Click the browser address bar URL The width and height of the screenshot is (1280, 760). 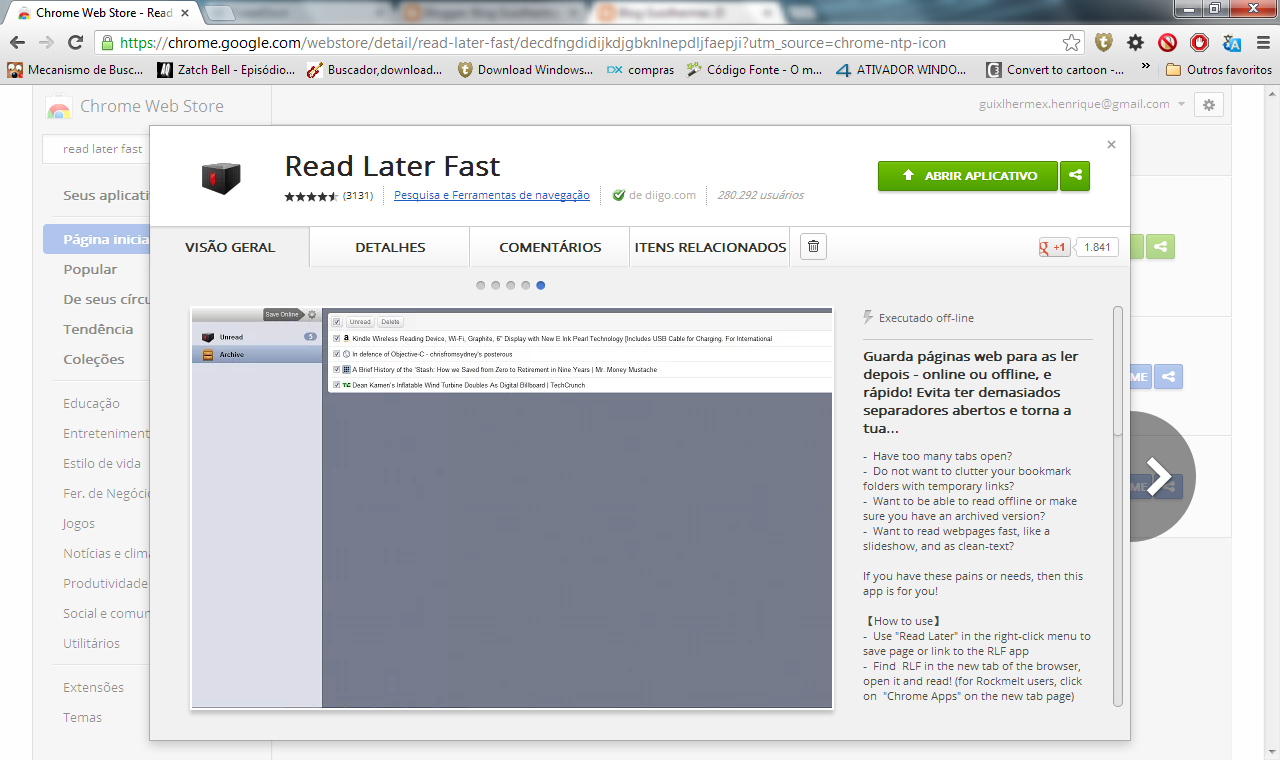coord(532,43)
